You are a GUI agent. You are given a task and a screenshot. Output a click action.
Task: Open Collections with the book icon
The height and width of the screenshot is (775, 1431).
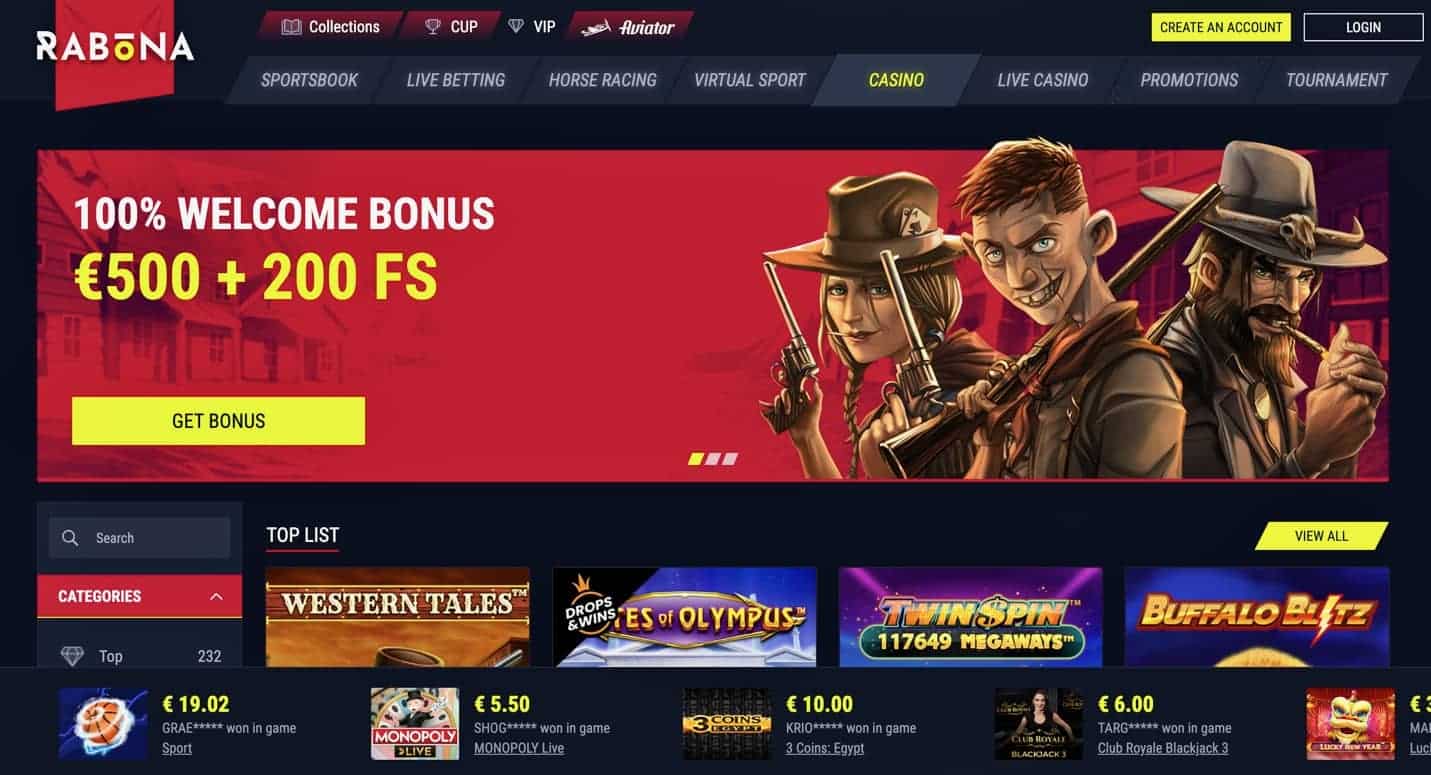coord(331,27)
